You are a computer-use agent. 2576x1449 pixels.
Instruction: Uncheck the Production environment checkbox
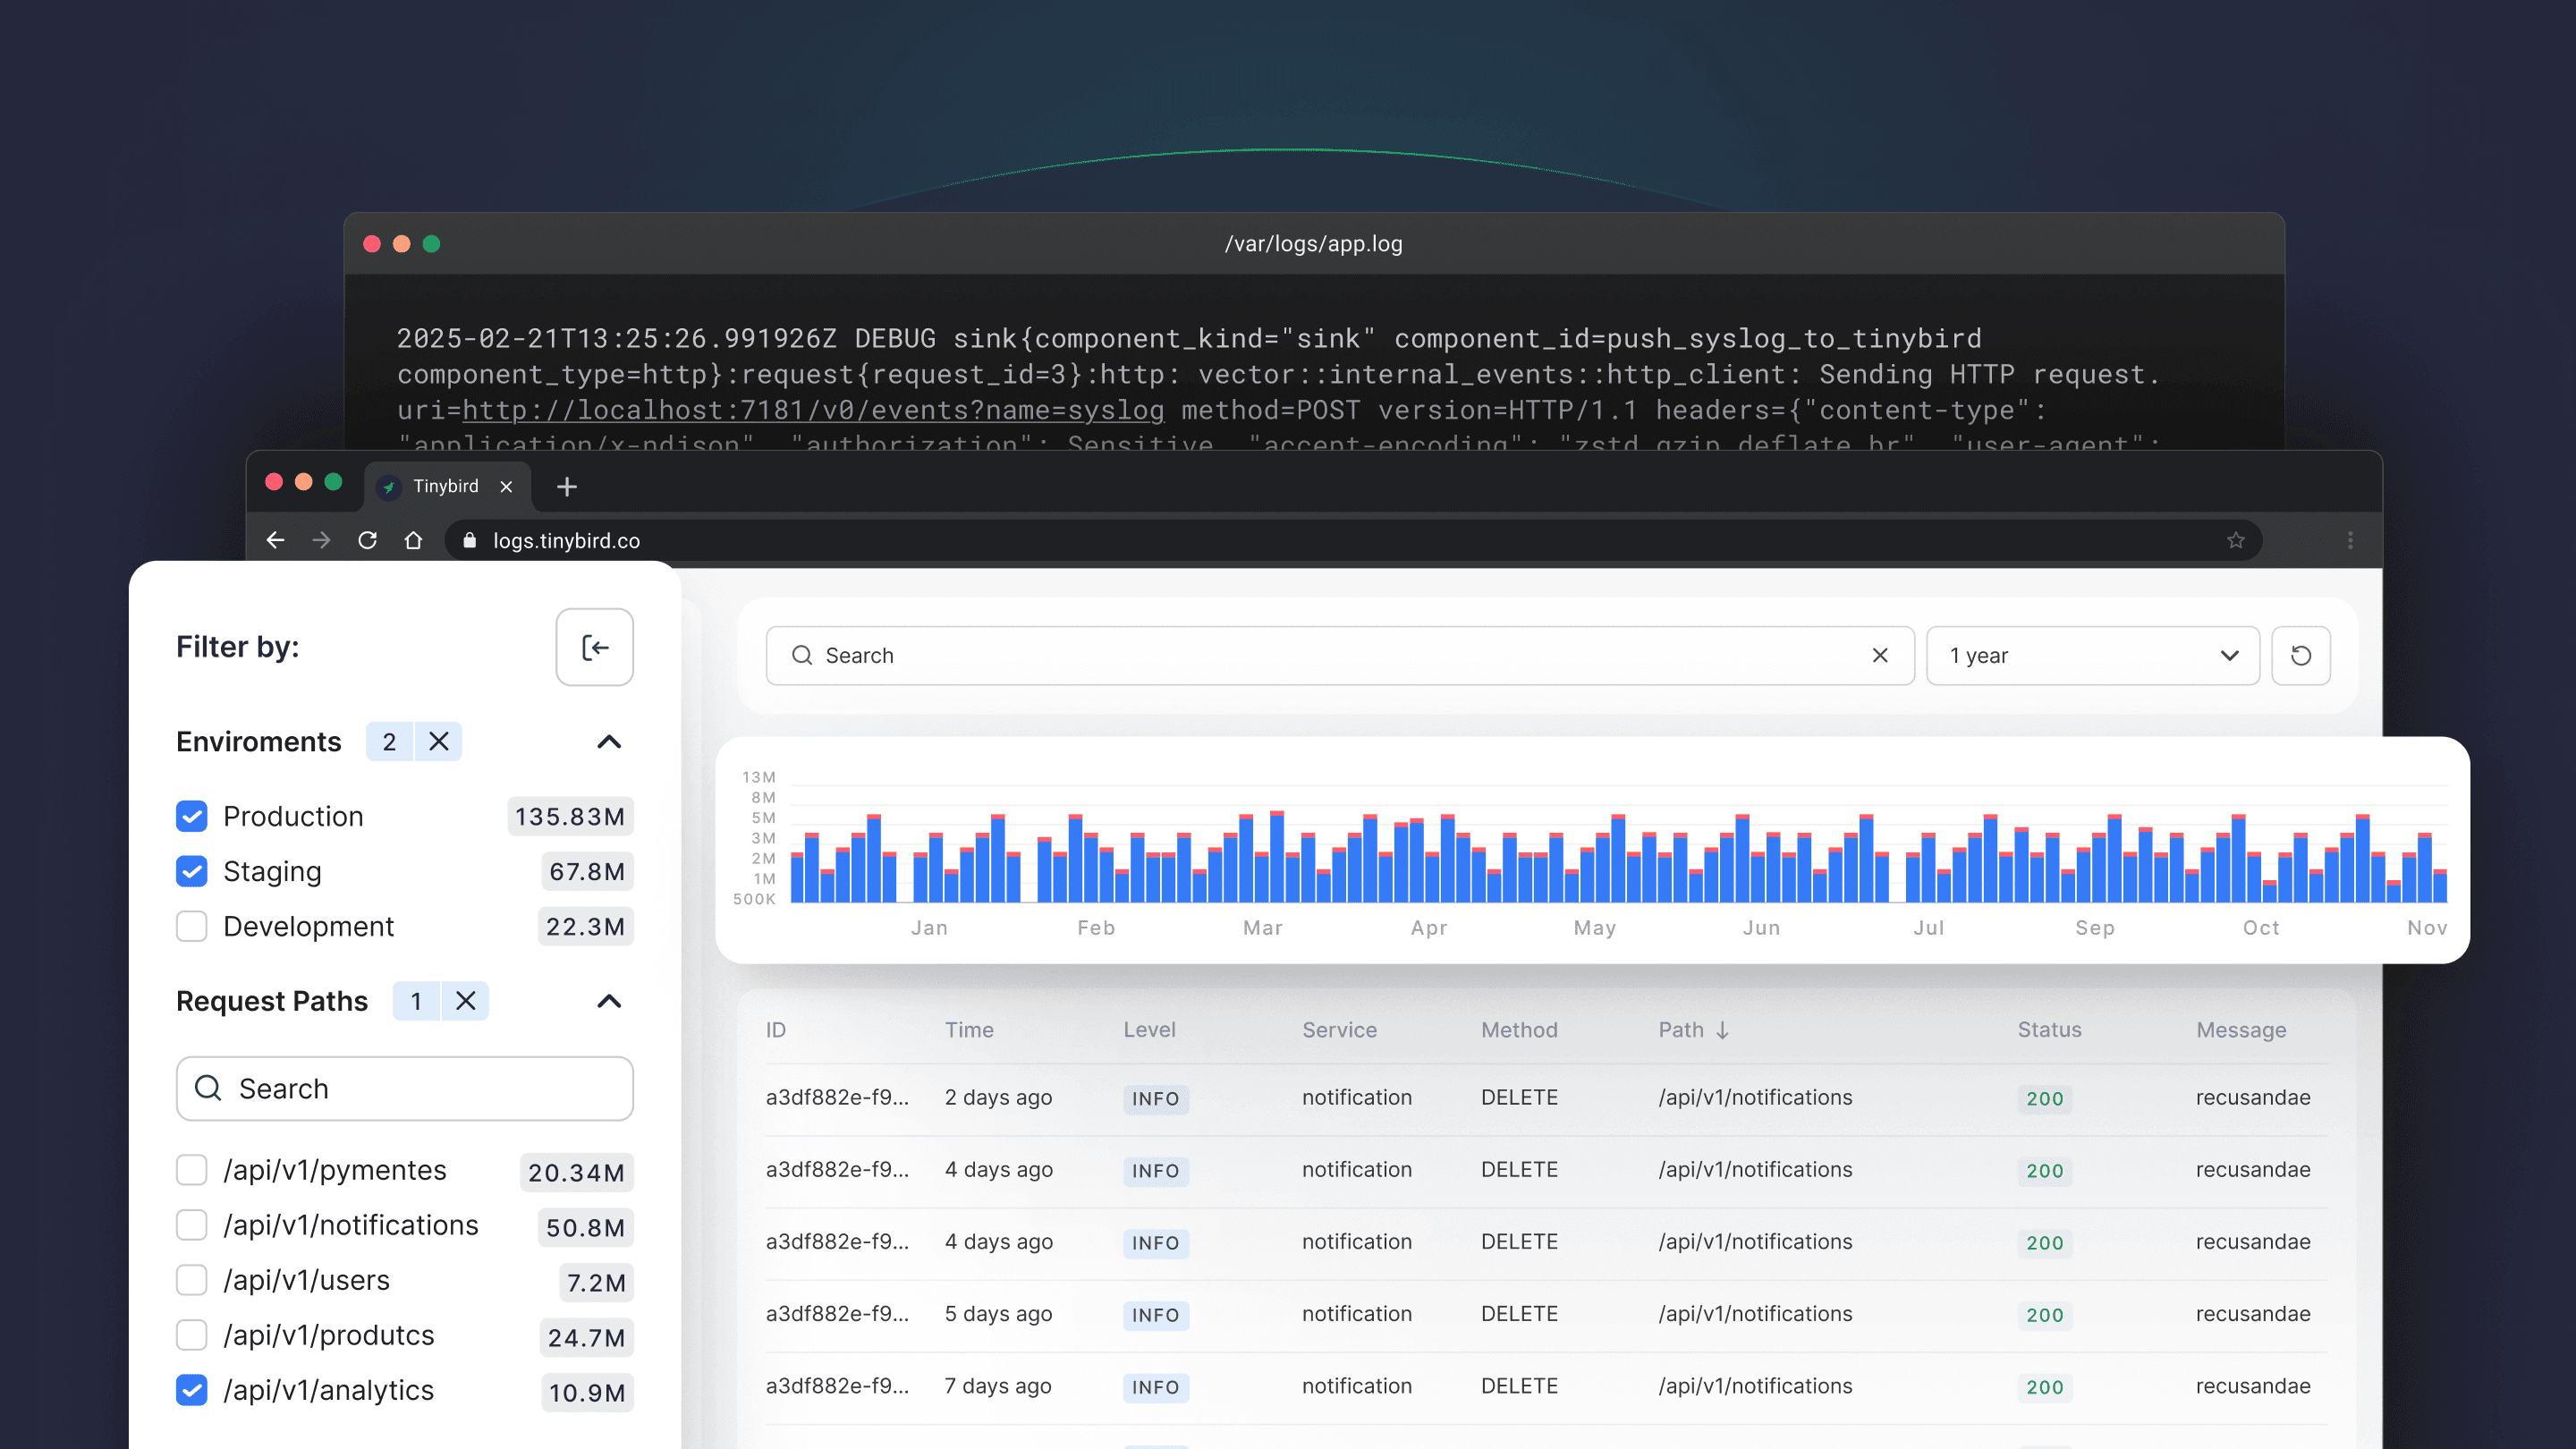192,816
